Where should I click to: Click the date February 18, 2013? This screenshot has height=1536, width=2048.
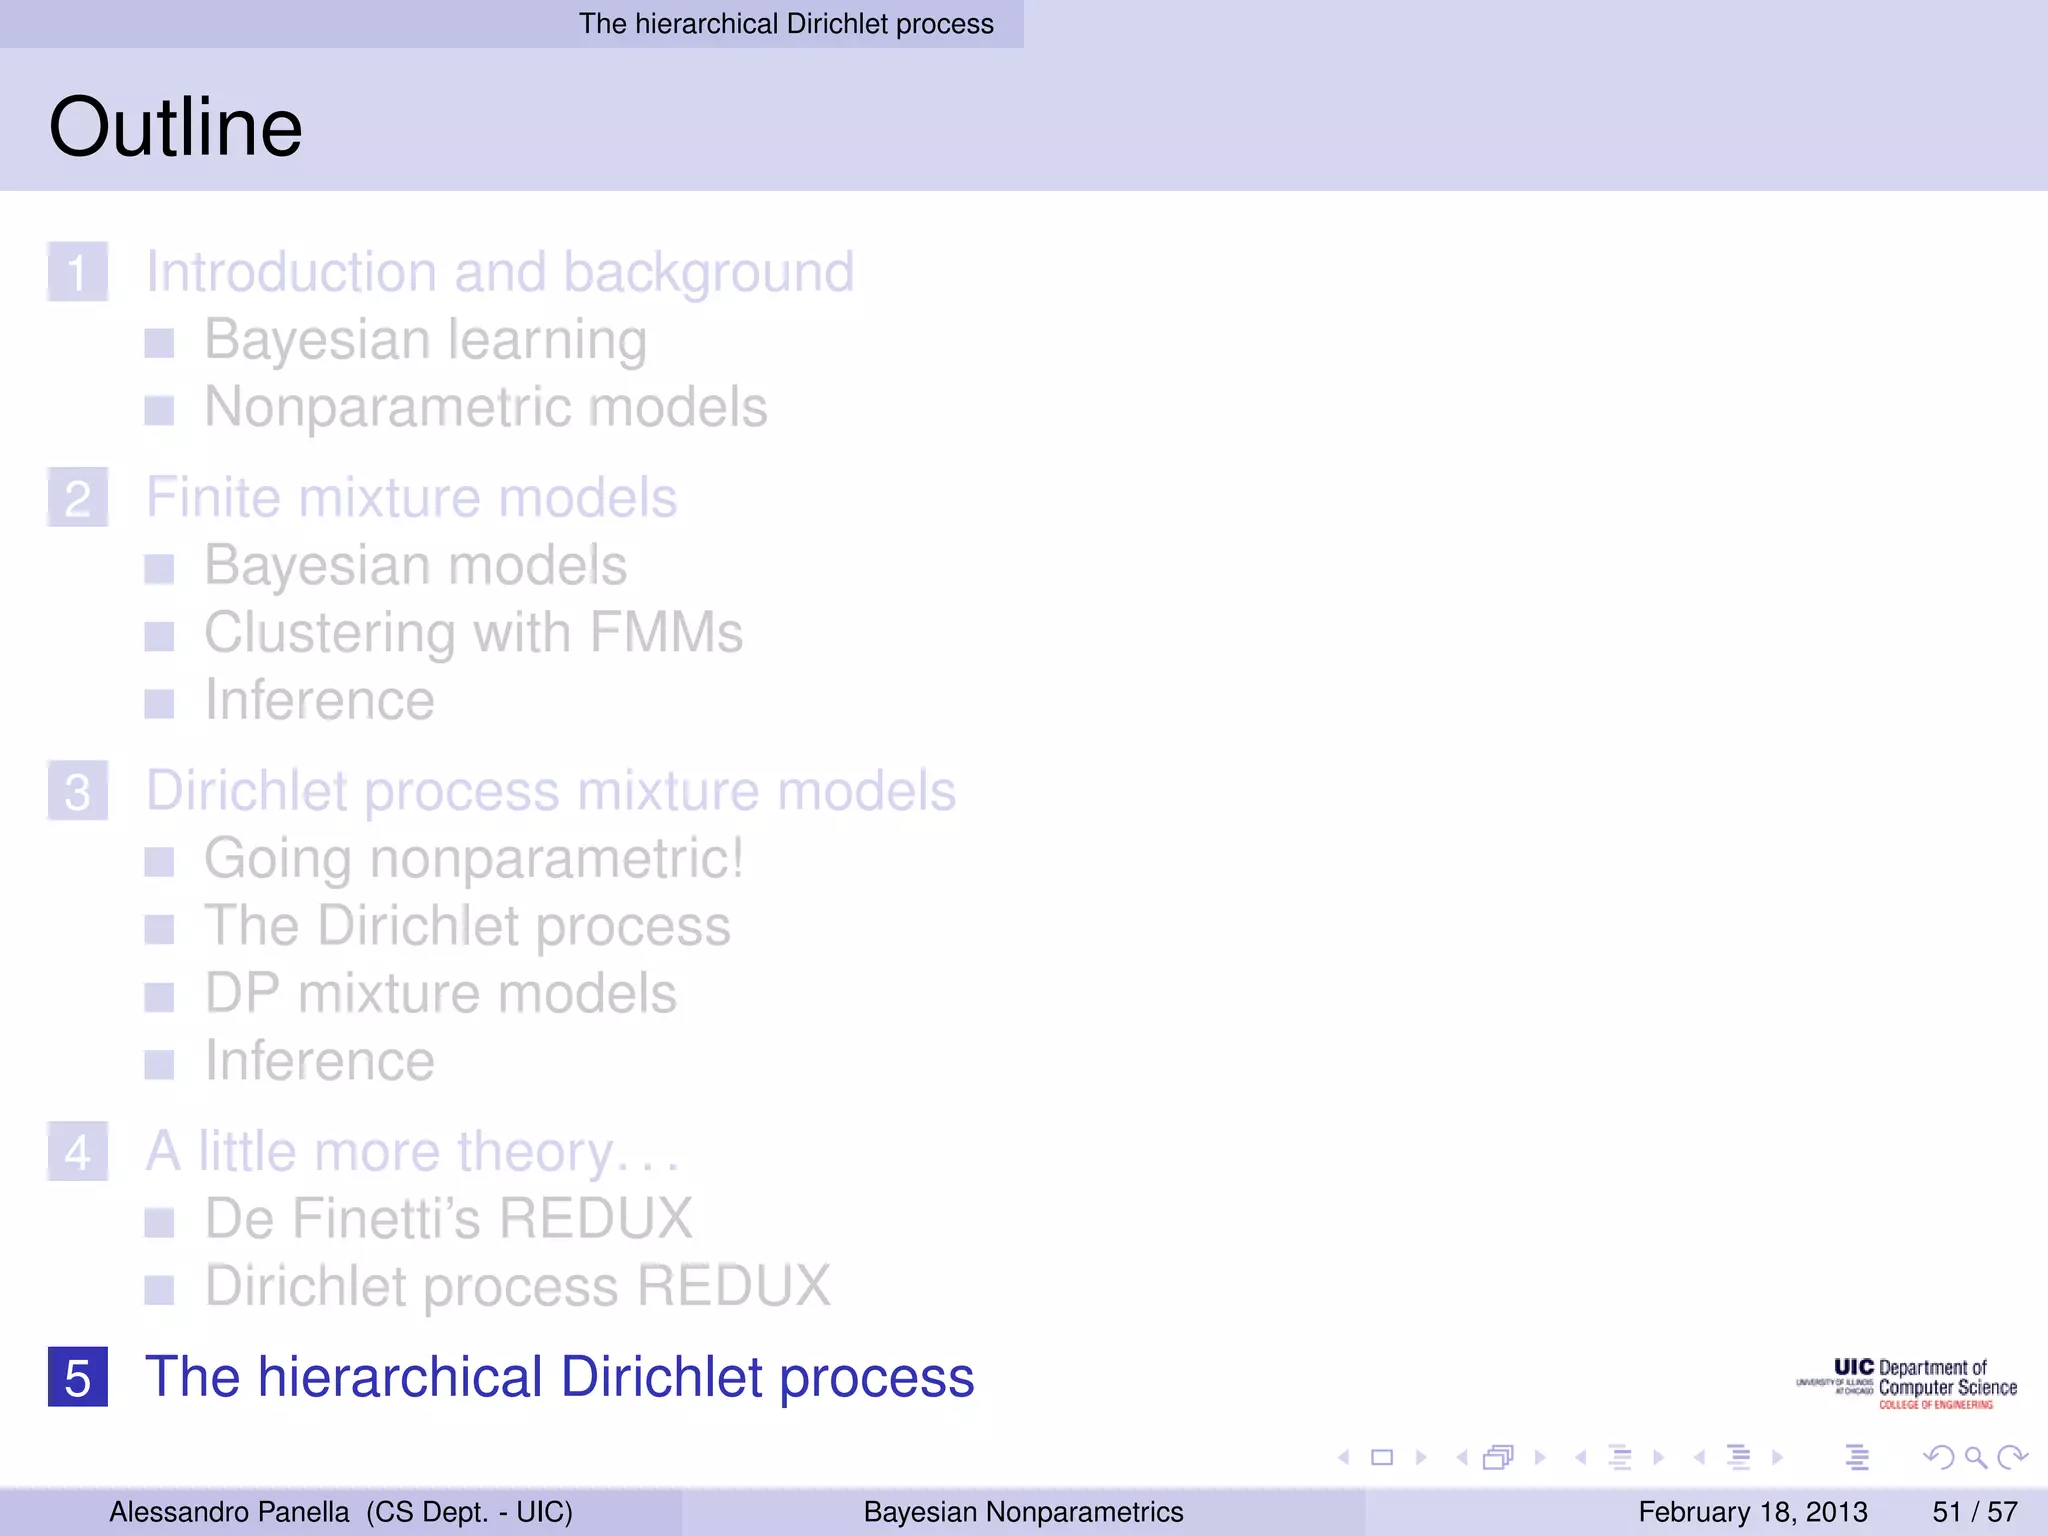1753,1511
